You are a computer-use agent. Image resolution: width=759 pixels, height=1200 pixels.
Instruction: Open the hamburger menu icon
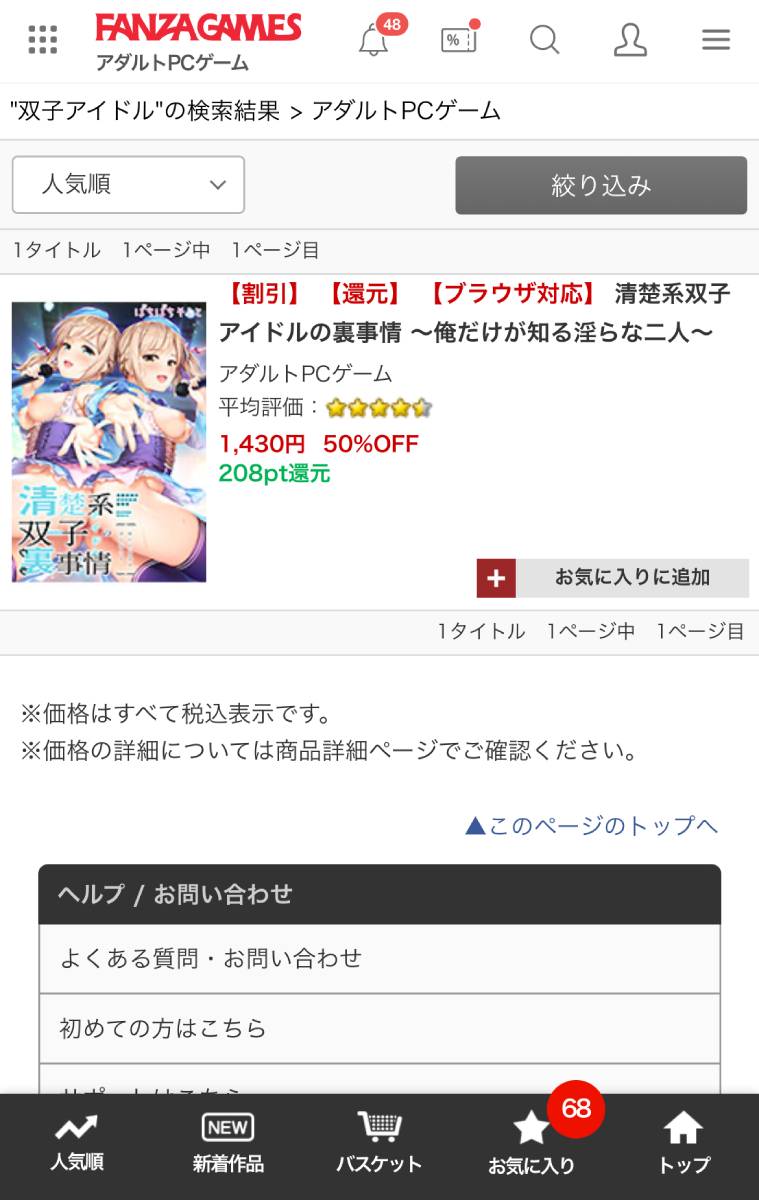[716, 40]
